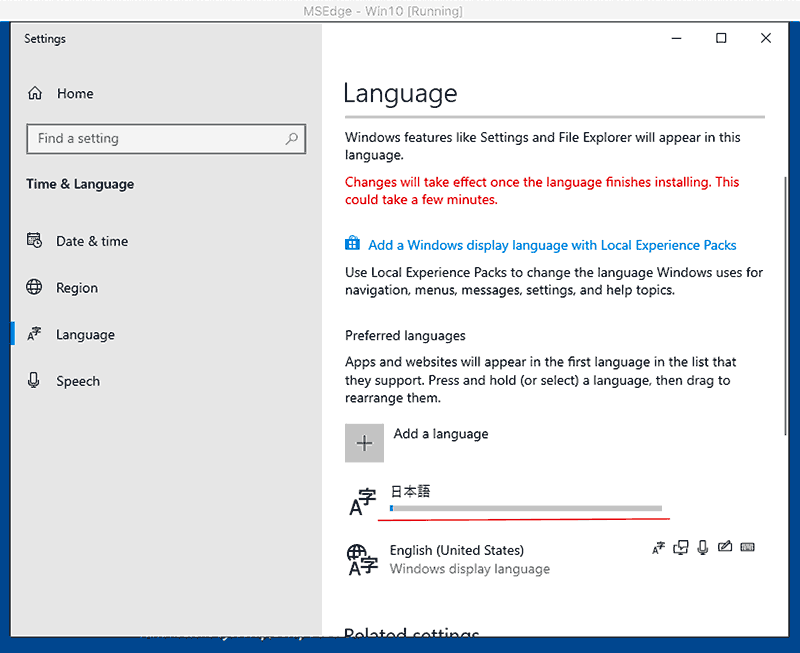The width and height of the screenshot is (800, 653).
Task: Click the Japanese install progress bar
Action: (525, 509)
